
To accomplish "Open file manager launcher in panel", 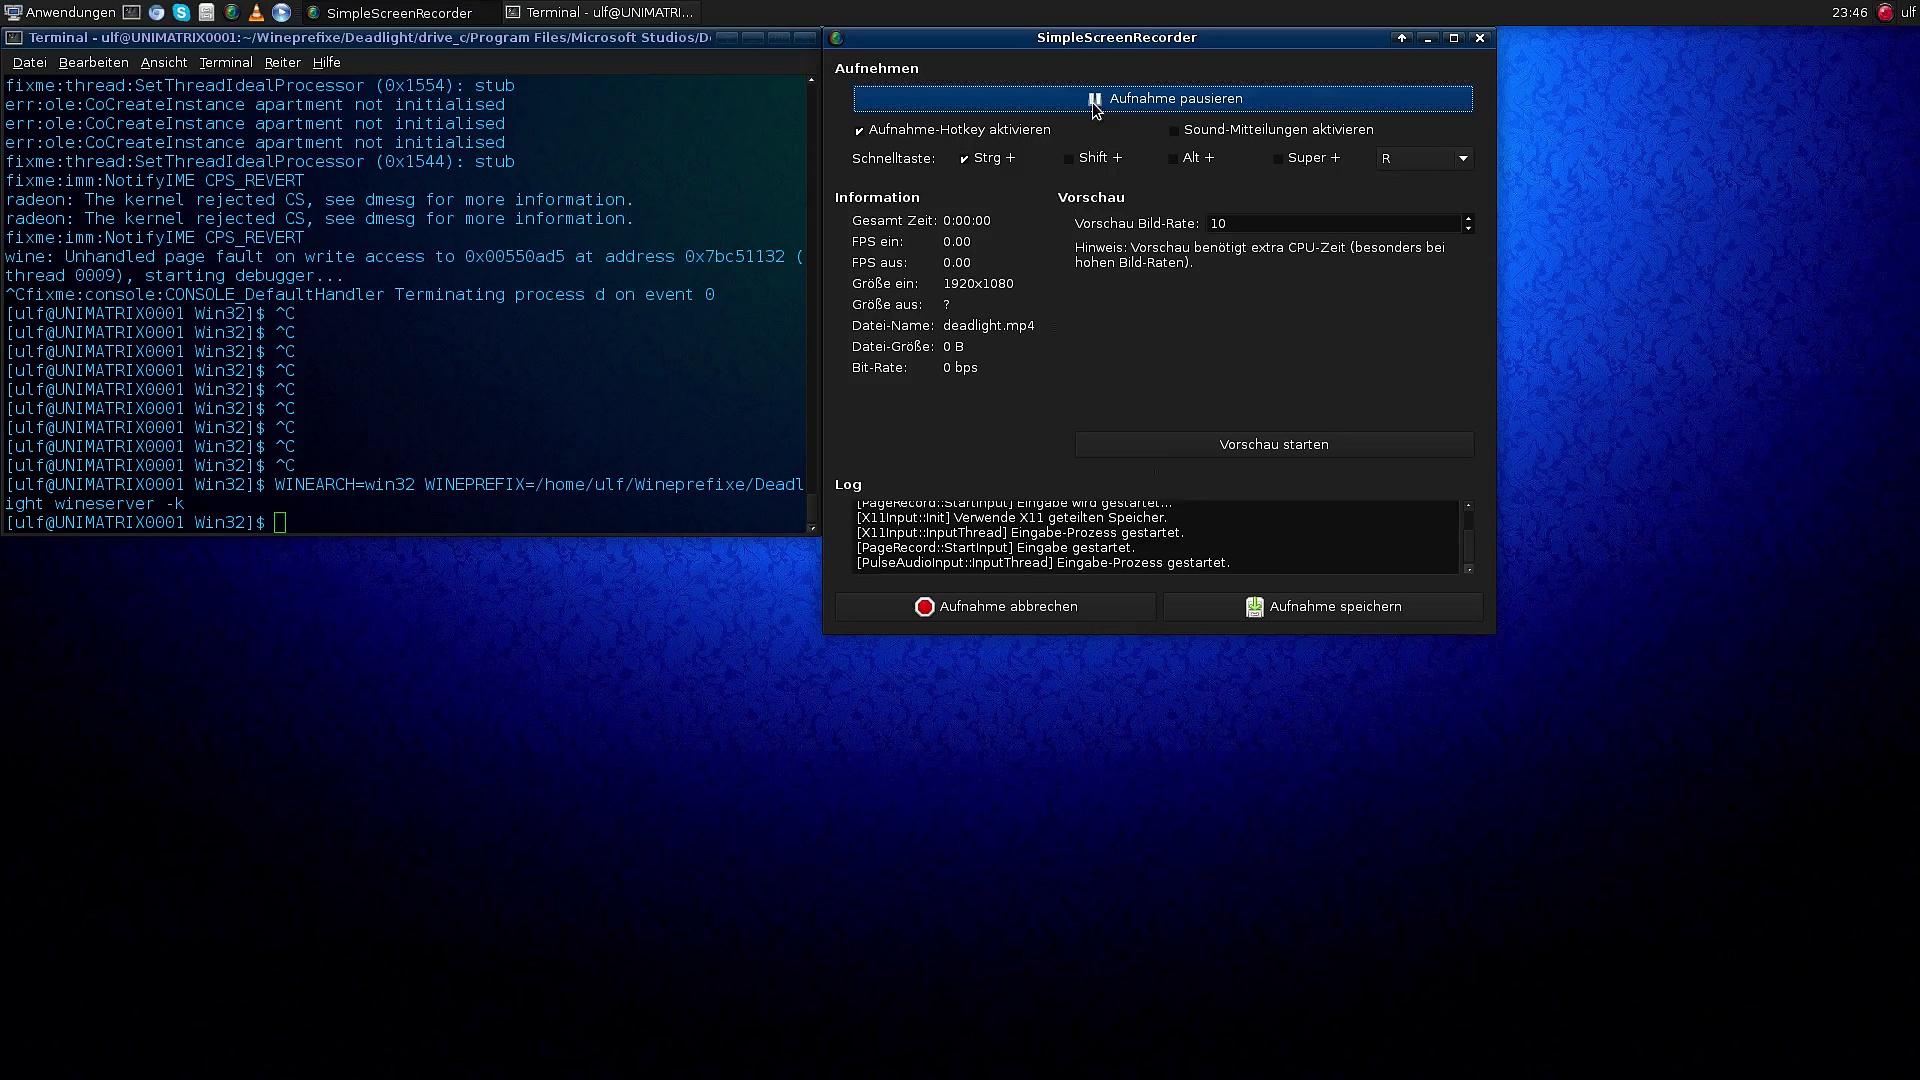I will tap(206, 13).
